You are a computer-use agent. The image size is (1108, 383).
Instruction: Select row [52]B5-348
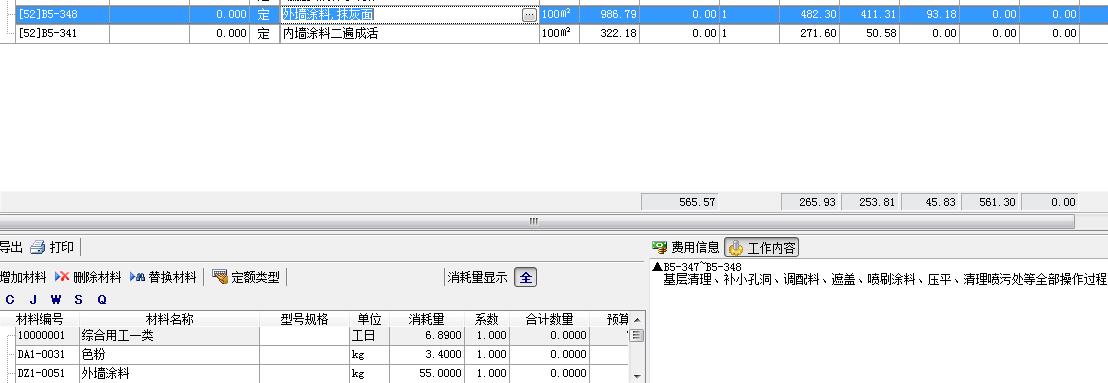tap(554, 15)
